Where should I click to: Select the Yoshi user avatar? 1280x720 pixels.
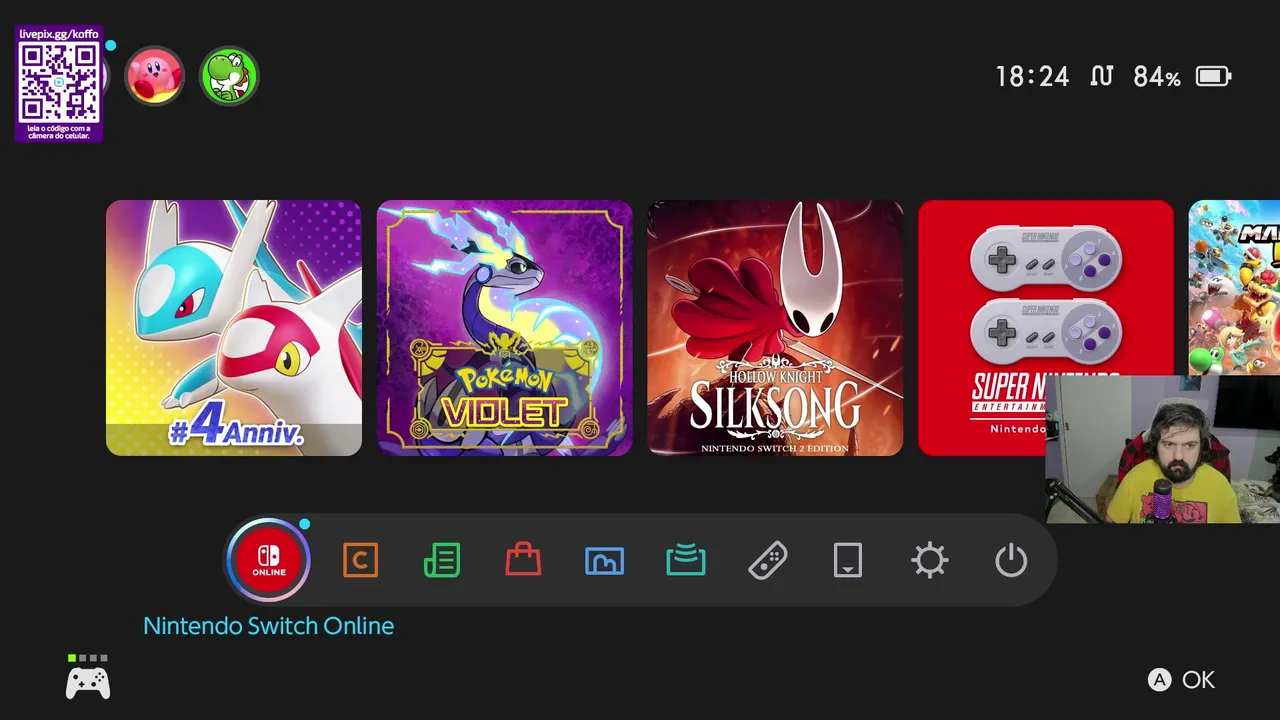point(229,76)
